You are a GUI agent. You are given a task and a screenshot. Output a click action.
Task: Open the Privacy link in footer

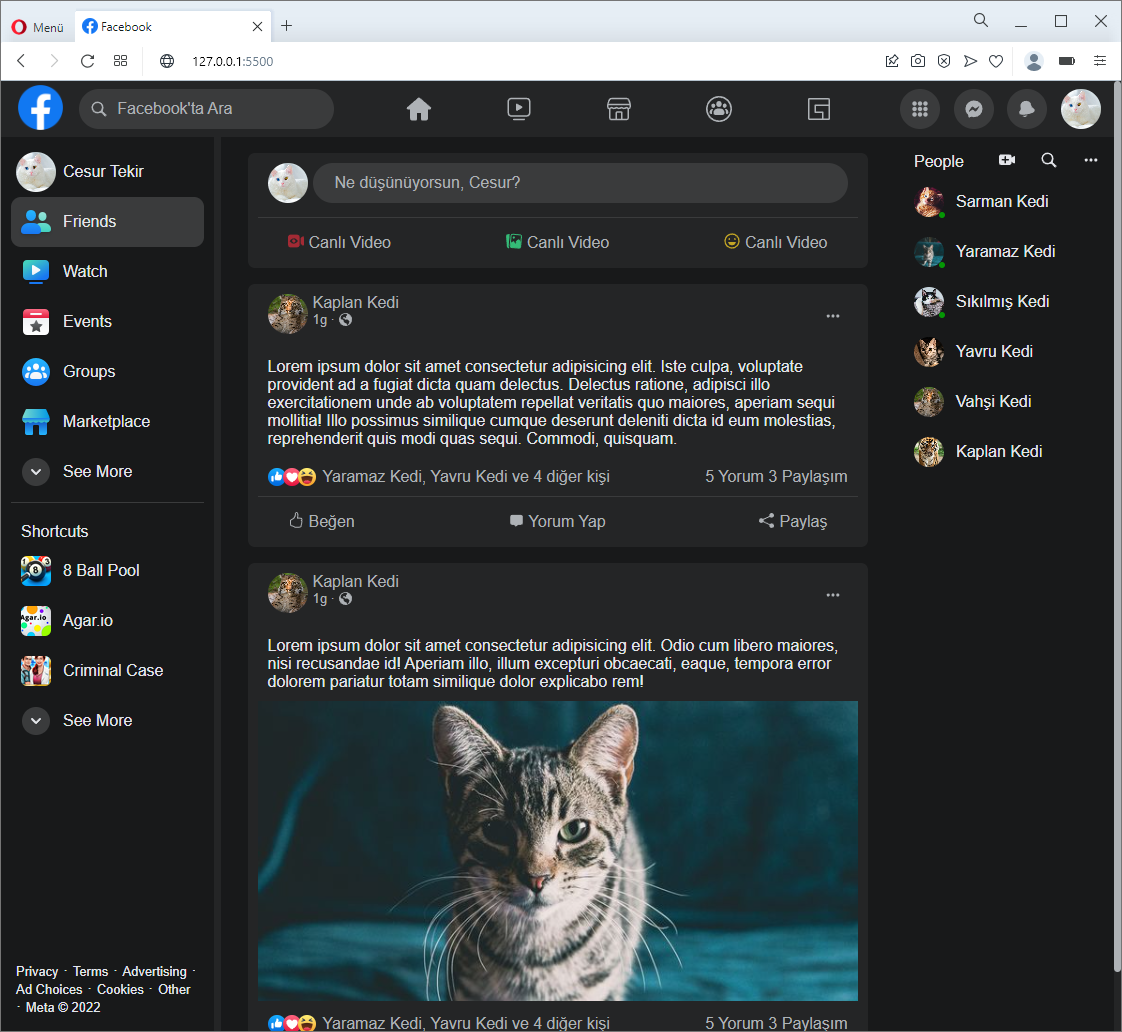click(36, 971)
